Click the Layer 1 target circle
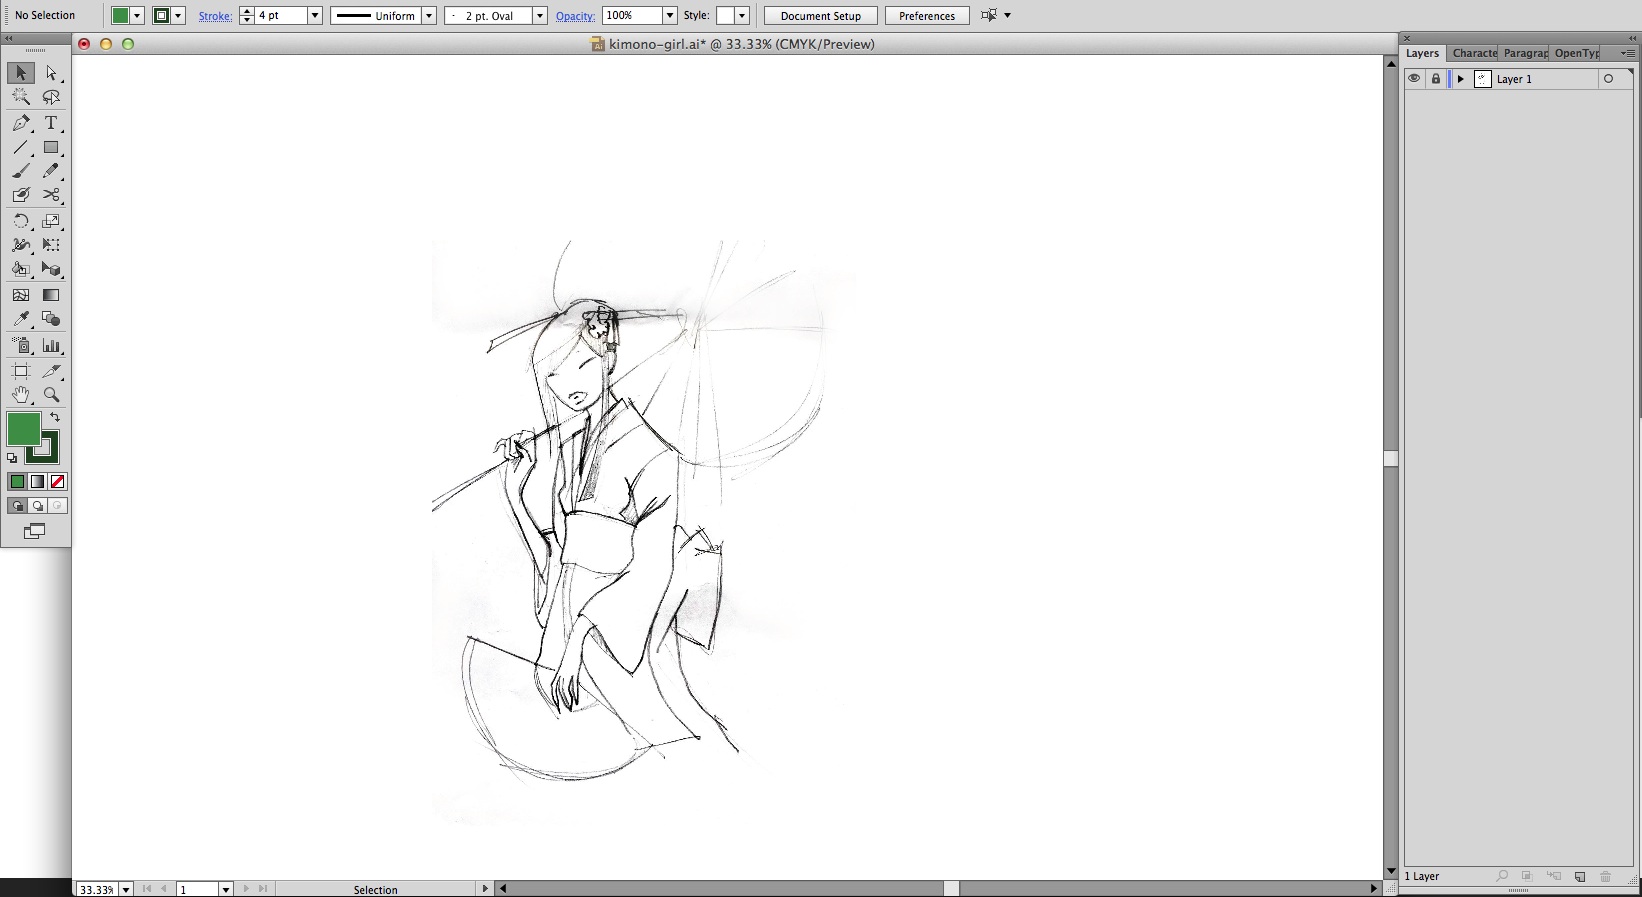The image size is (1642, 897). pos(1608,79)
